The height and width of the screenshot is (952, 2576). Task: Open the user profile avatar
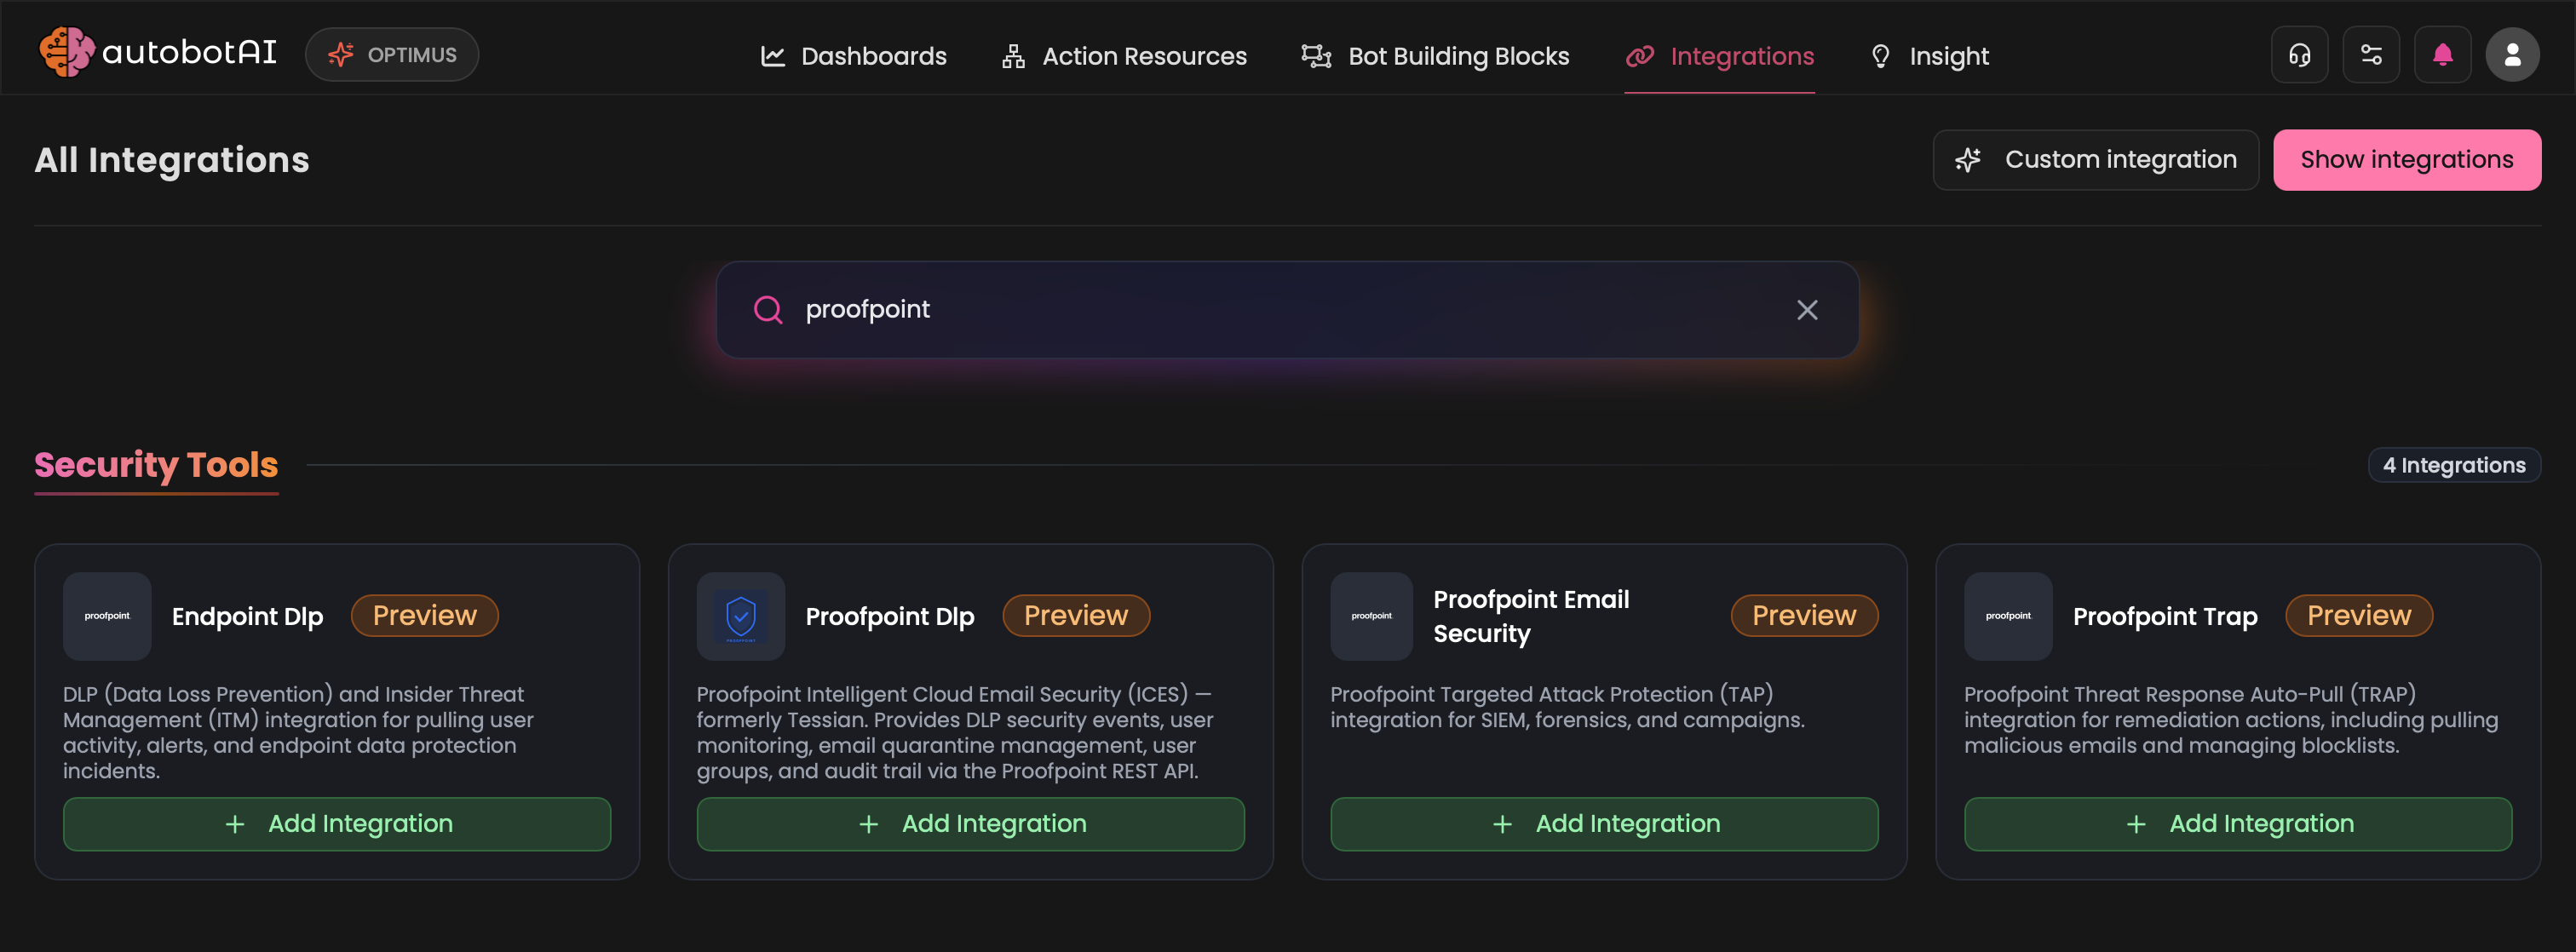(2512, 55)
